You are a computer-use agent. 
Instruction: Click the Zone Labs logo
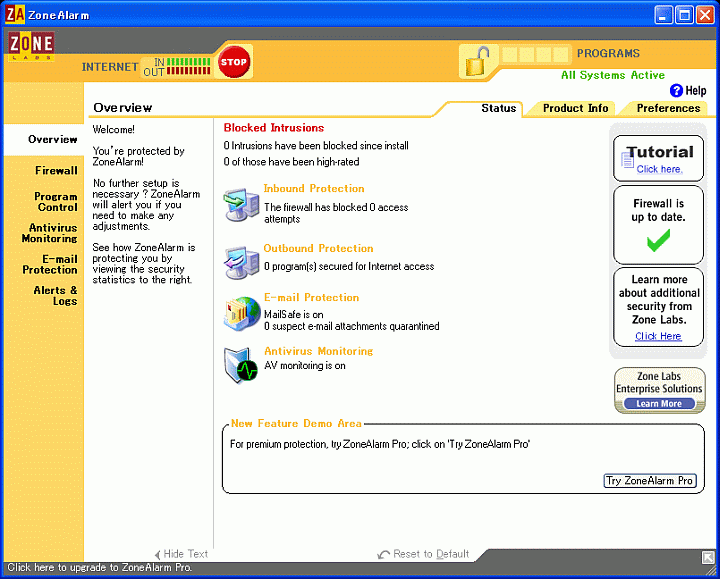(30, 47)
